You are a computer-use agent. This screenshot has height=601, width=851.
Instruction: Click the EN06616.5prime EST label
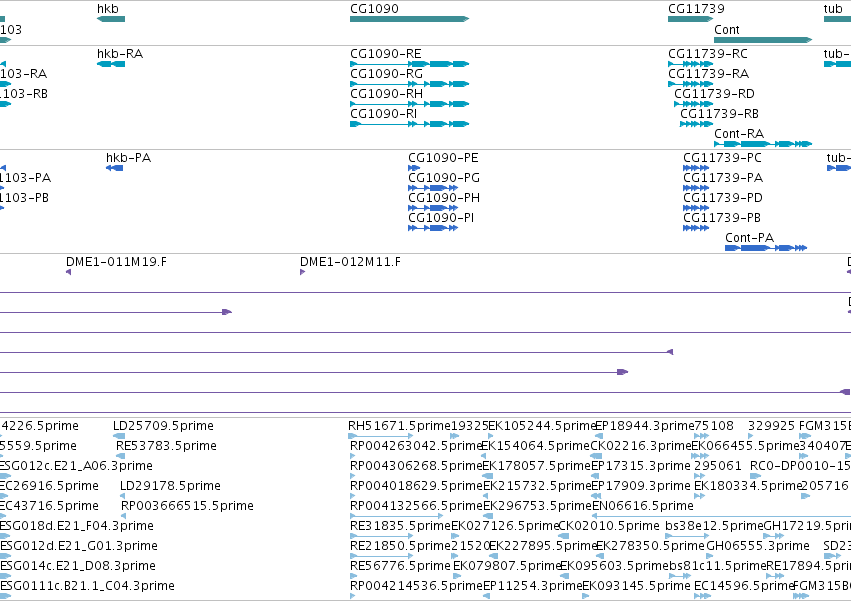(643, 505)
